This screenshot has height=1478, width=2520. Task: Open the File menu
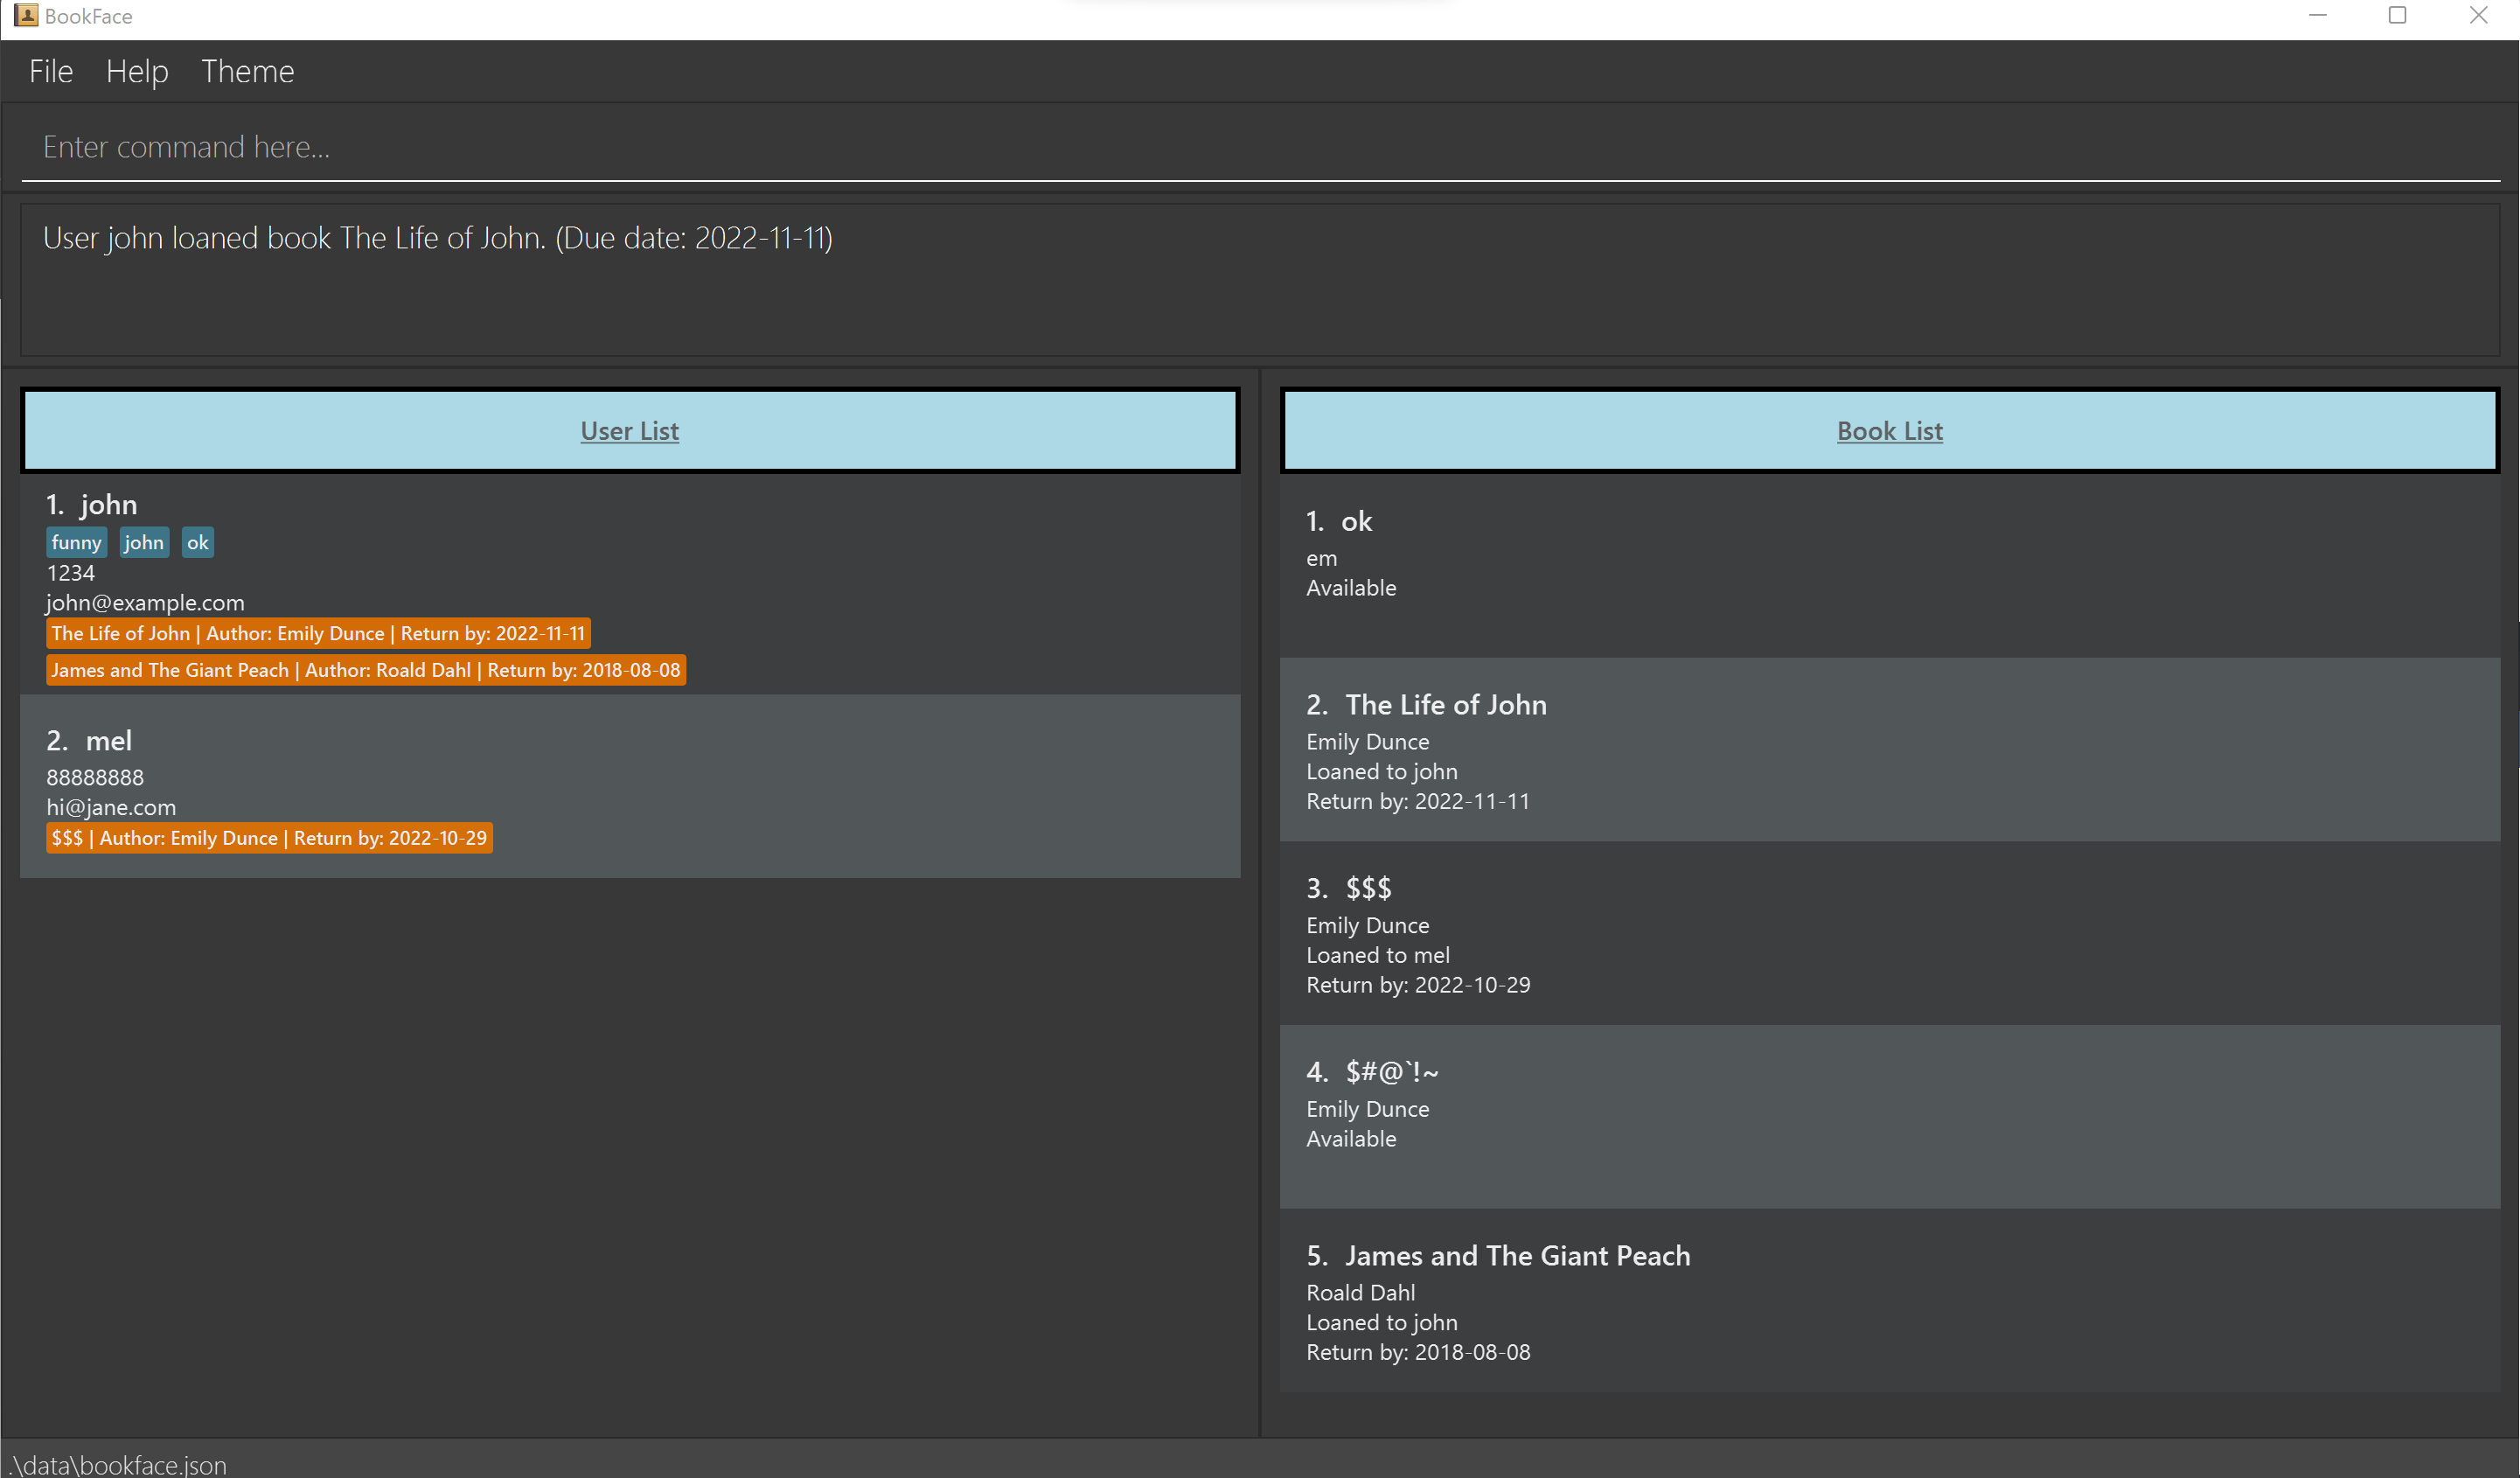51,72
